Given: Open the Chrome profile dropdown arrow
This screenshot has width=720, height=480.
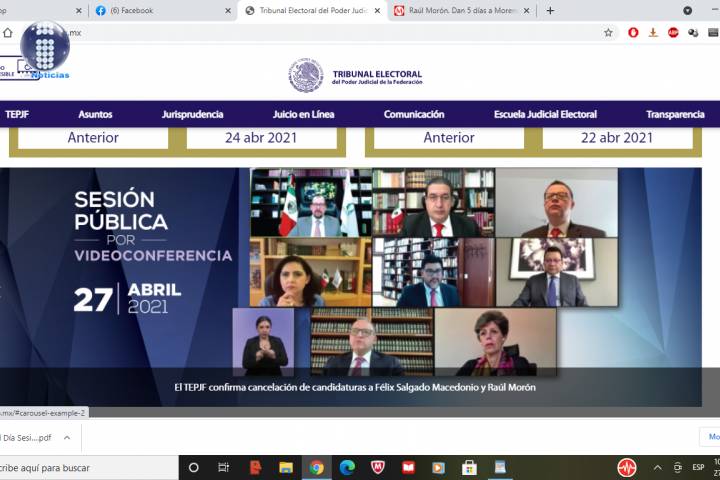Looking at the screenshot, I should click(687, 11).
